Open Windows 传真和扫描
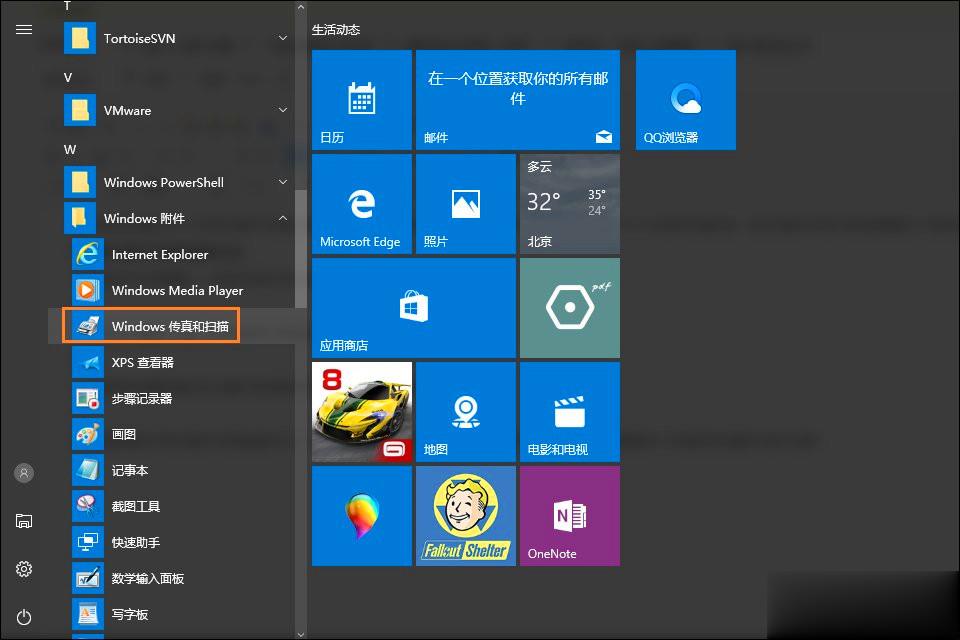960x640 pixels. coord(178,326)
